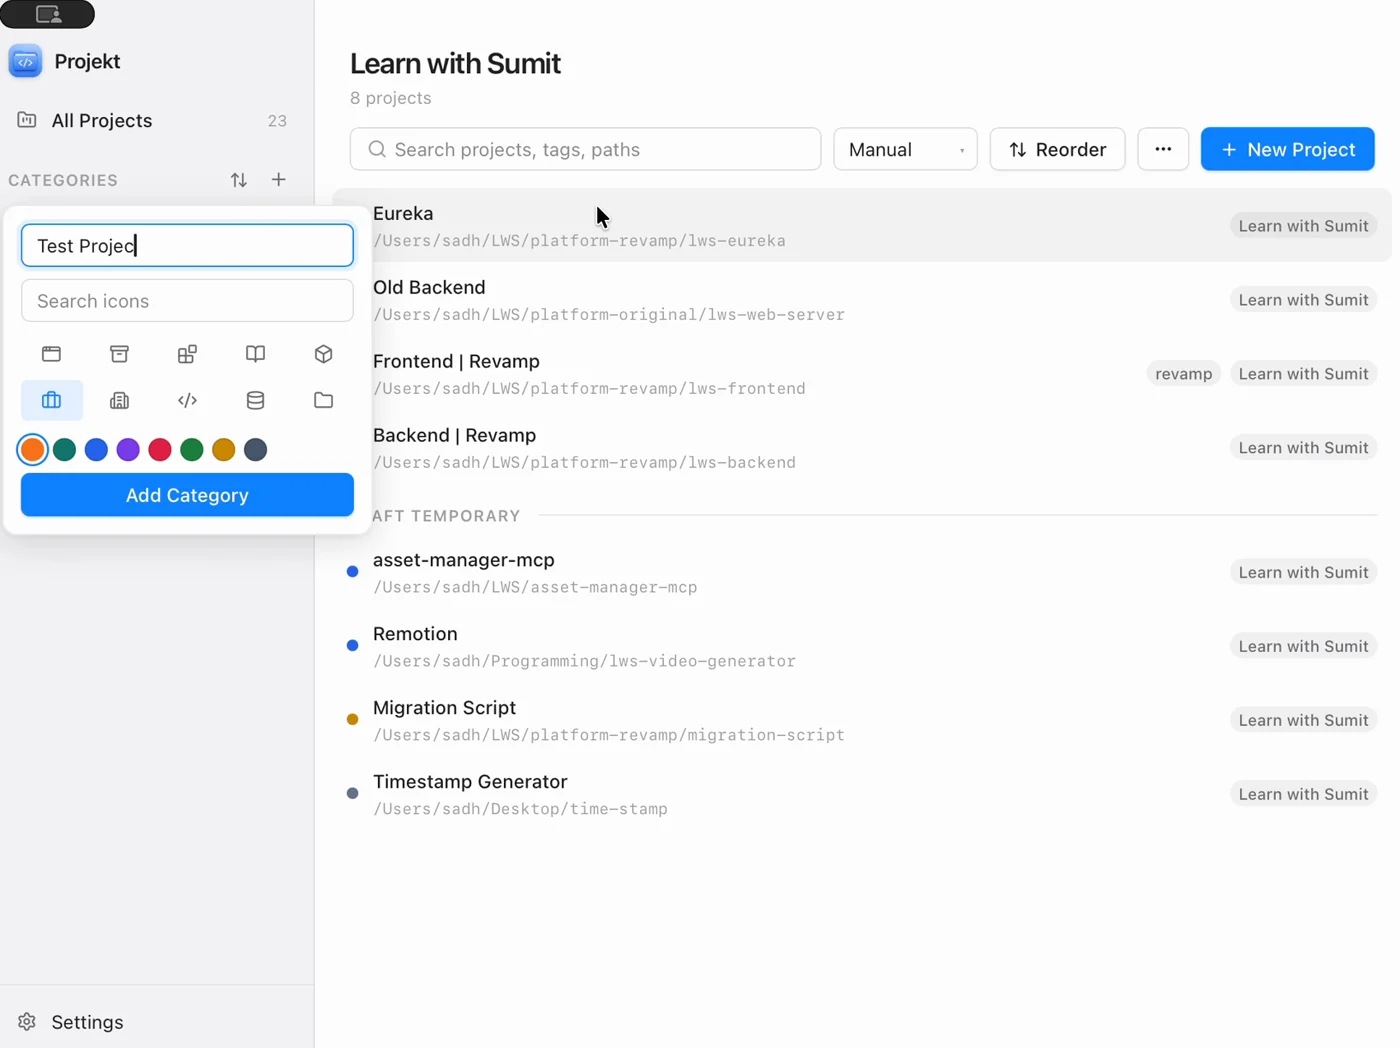Open the Backend | Revamp project
The width and height of the screenshot is (1400, 1048).
861,448
